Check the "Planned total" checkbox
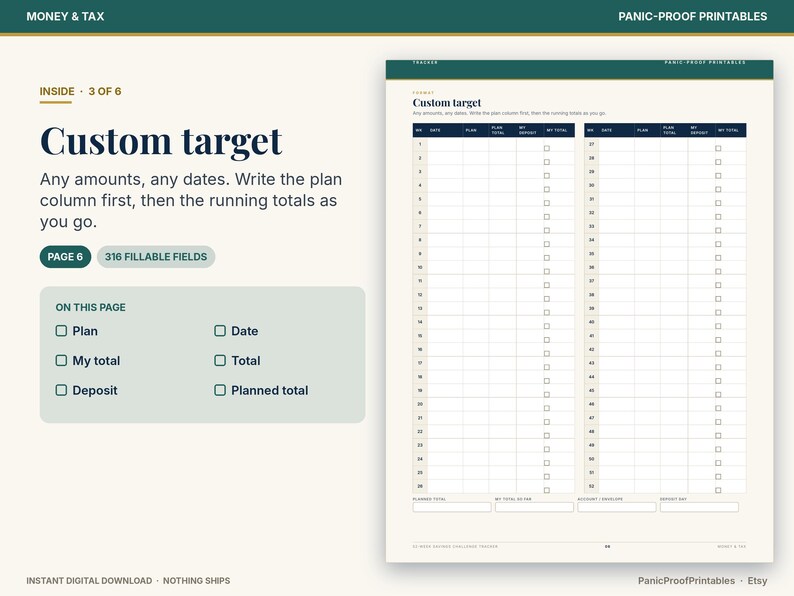 [x=220, y=390]
